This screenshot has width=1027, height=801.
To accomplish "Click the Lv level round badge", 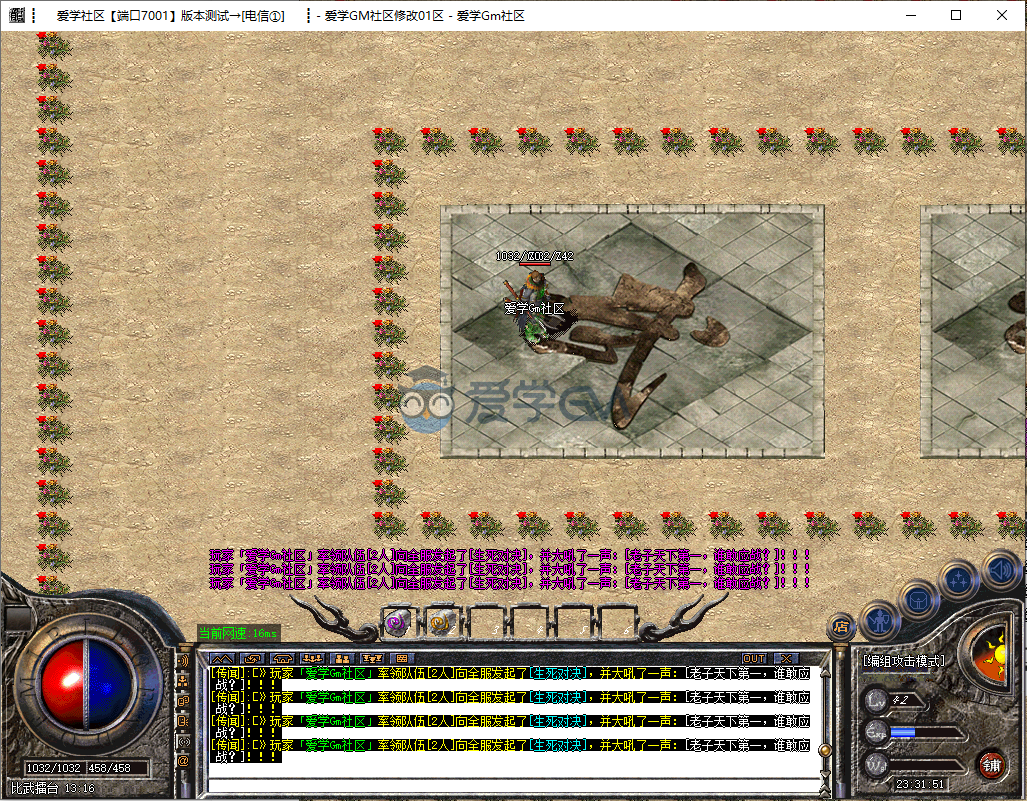I will 876,699.
